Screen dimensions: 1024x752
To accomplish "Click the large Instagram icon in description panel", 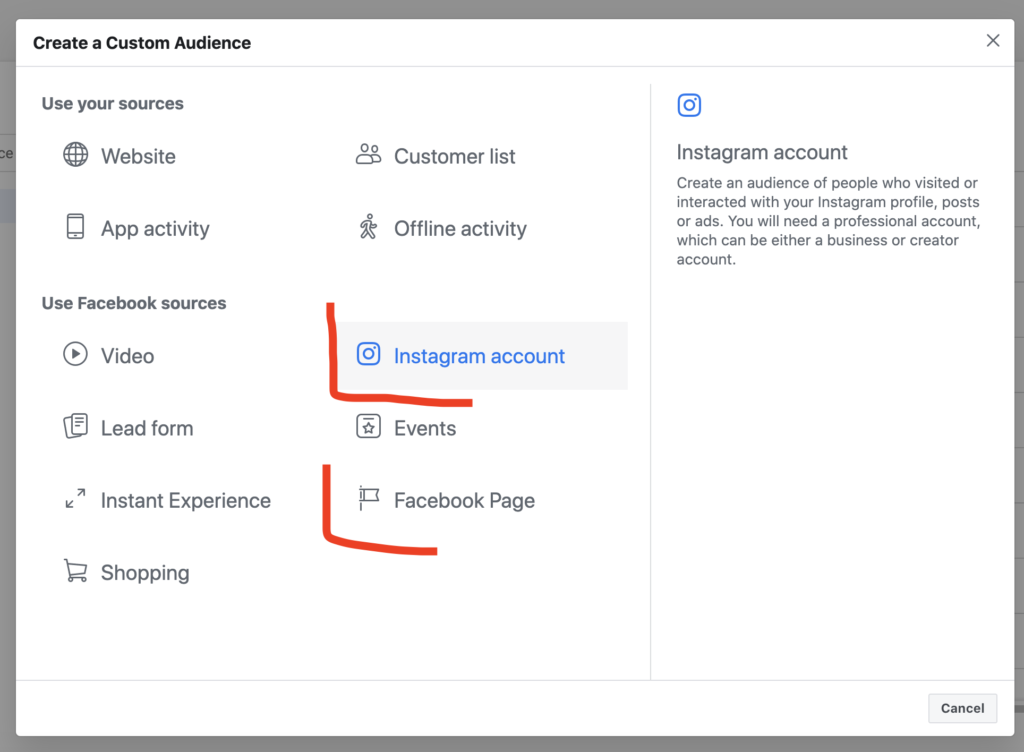I will 689,105.
